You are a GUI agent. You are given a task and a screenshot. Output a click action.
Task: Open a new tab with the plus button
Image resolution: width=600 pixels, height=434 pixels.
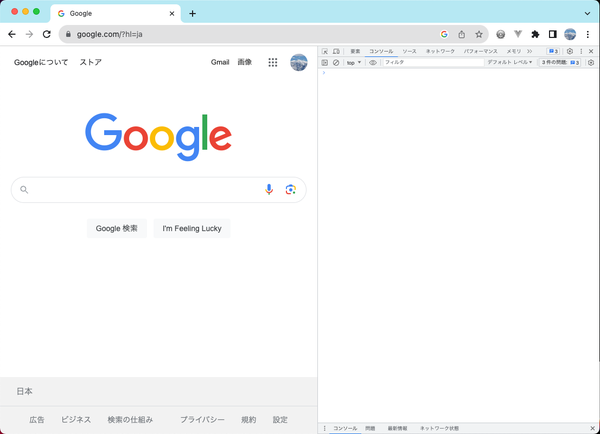pyautogui.click(x=192, y=14)
